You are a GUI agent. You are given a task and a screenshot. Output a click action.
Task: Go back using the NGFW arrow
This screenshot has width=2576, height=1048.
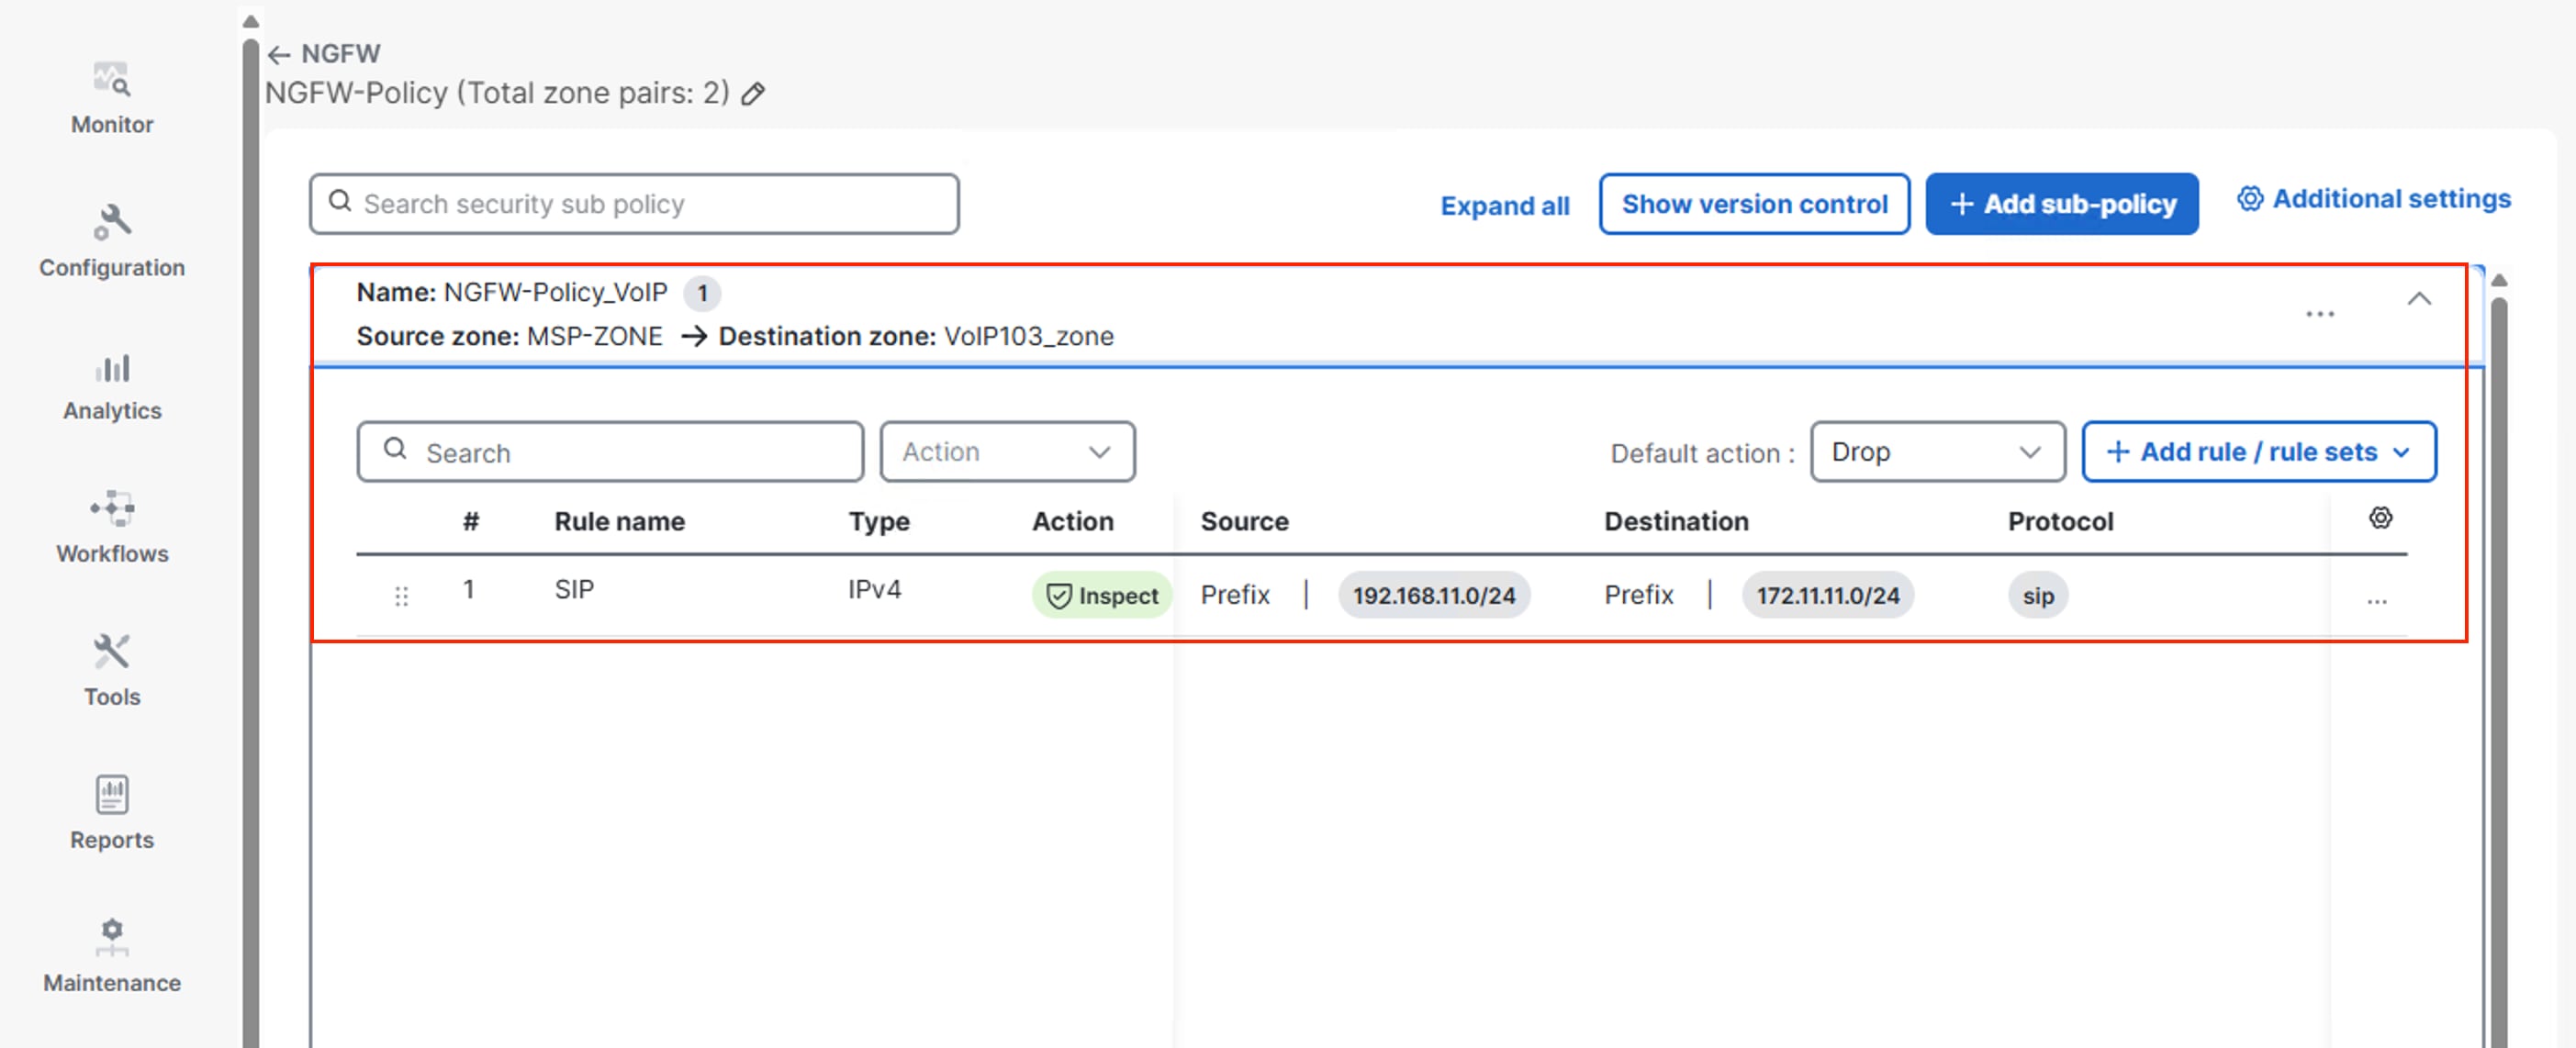279,55
